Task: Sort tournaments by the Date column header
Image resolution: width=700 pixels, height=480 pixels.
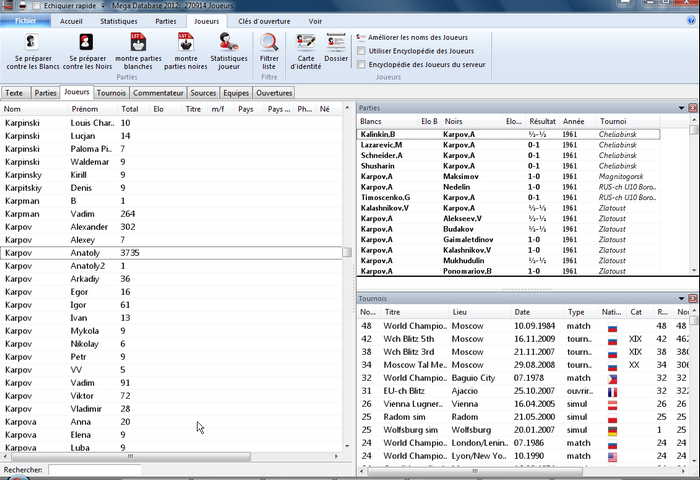Action: (537, 312)
